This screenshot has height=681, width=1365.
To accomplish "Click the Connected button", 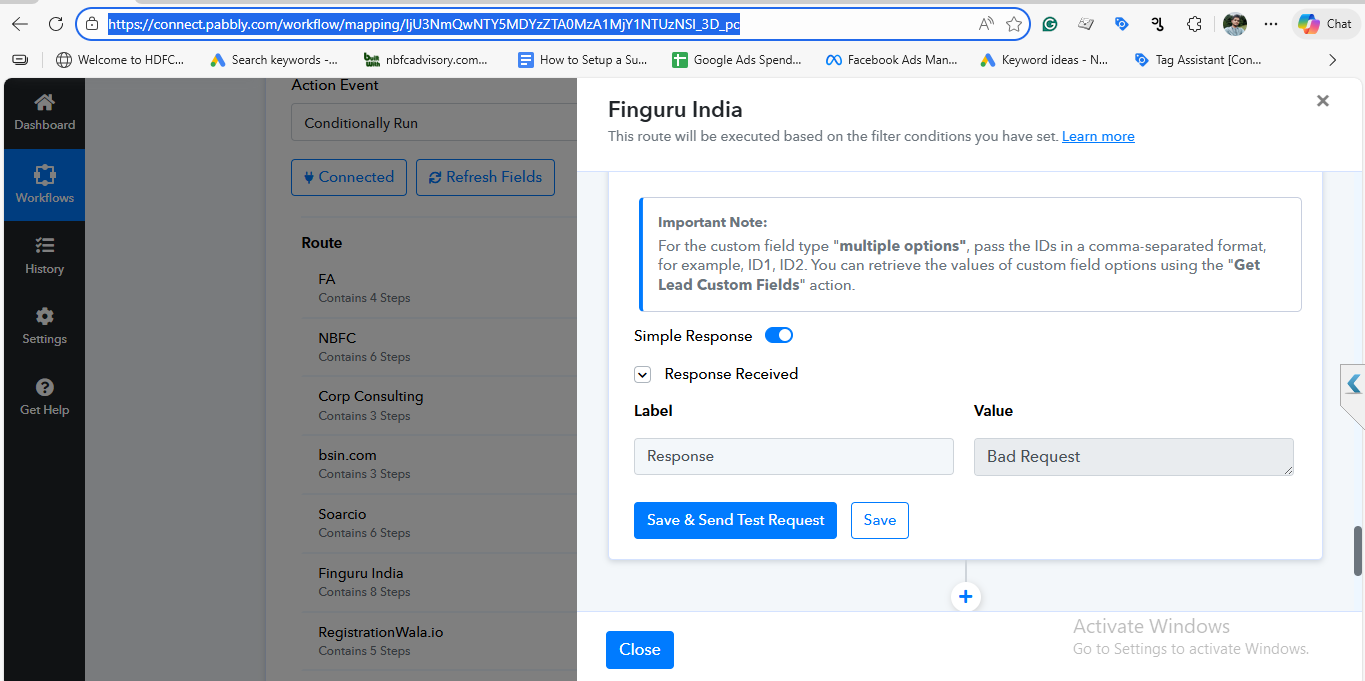I will click(x=349, y=177).
